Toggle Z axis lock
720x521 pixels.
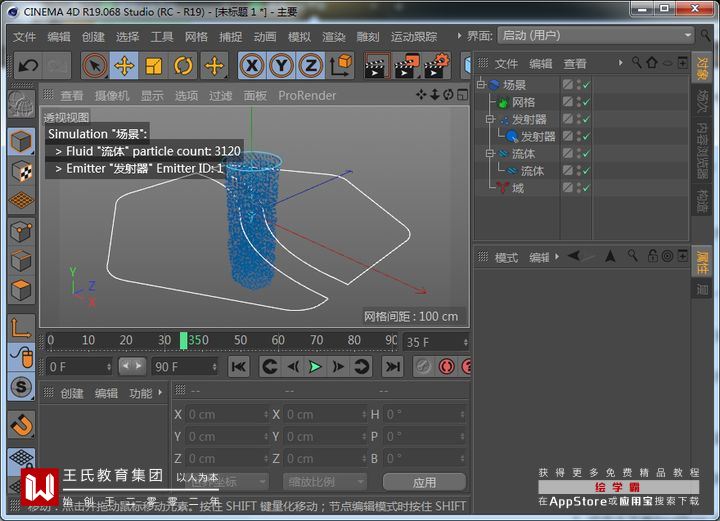pyautogui.click(x=311, y=66)
